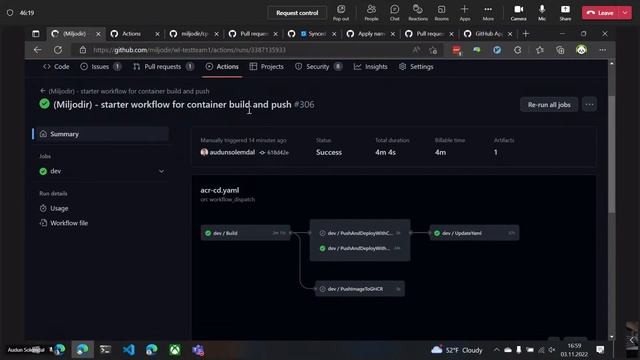Open the browser settings ellipsis menu
The image size is (640, 360).
[602, 50]
